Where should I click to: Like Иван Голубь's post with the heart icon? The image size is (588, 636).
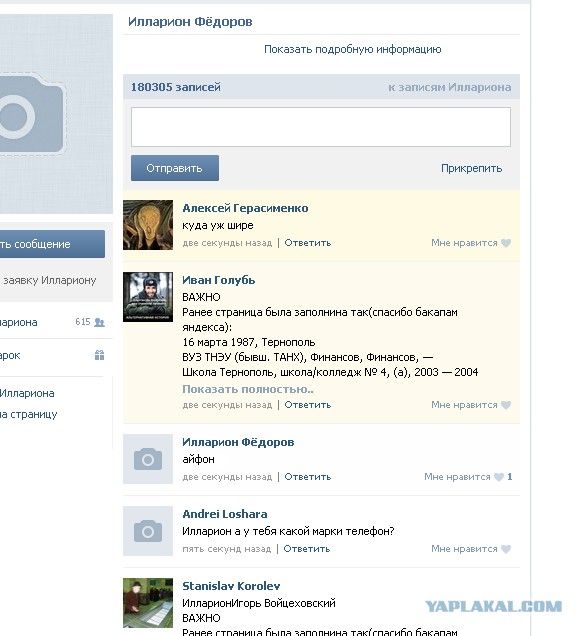(x=506, y=405)
